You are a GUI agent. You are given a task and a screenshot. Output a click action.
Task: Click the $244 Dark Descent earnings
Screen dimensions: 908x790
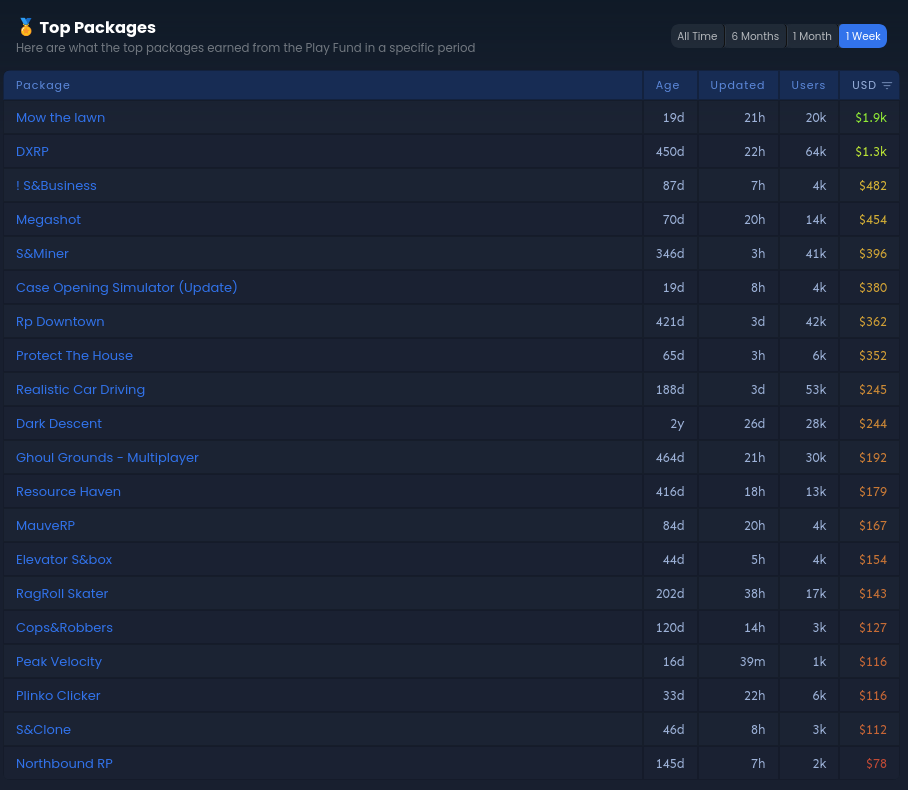(x=873, y=423)
